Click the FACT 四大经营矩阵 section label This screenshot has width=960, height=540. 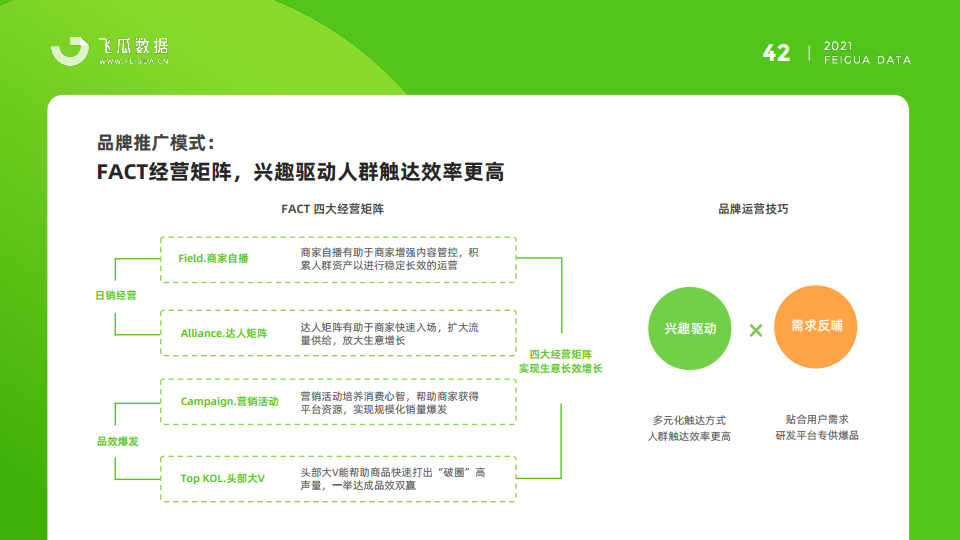(332, 209)
